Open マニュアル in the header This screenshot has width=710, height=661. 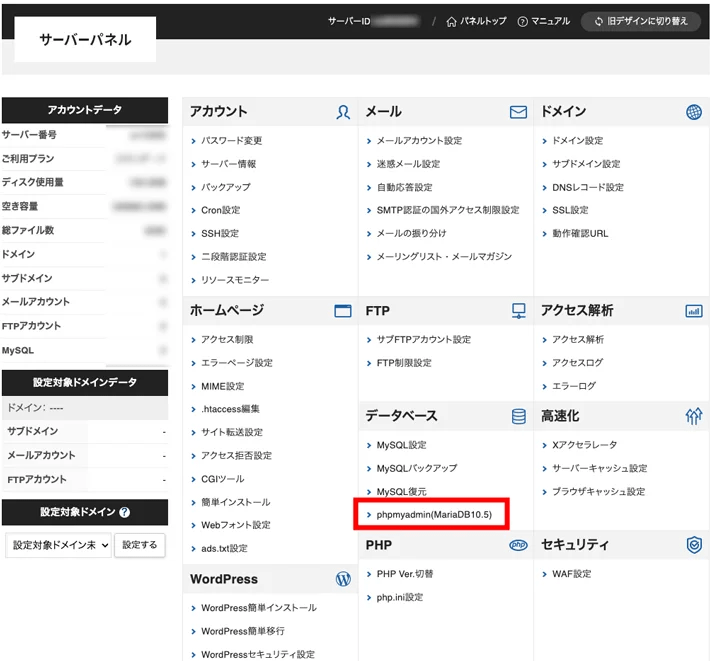[x=550, y=21]
